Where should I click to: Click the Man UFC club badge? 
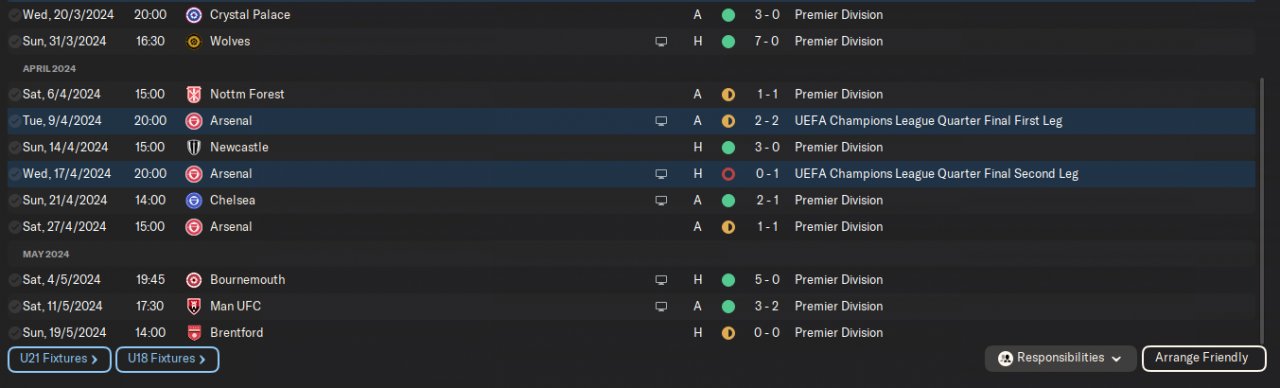pyautogui.click(x=193, y=306)
